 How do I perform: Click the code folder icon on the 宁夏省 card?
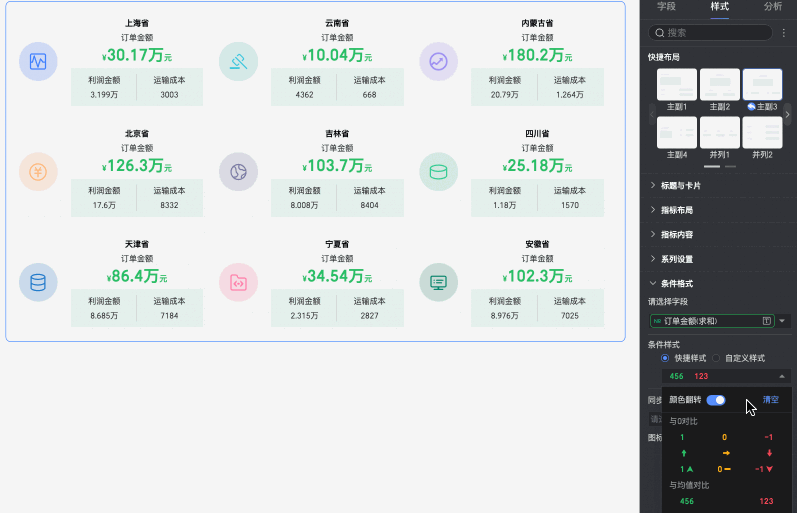click(x=238, y=282)
